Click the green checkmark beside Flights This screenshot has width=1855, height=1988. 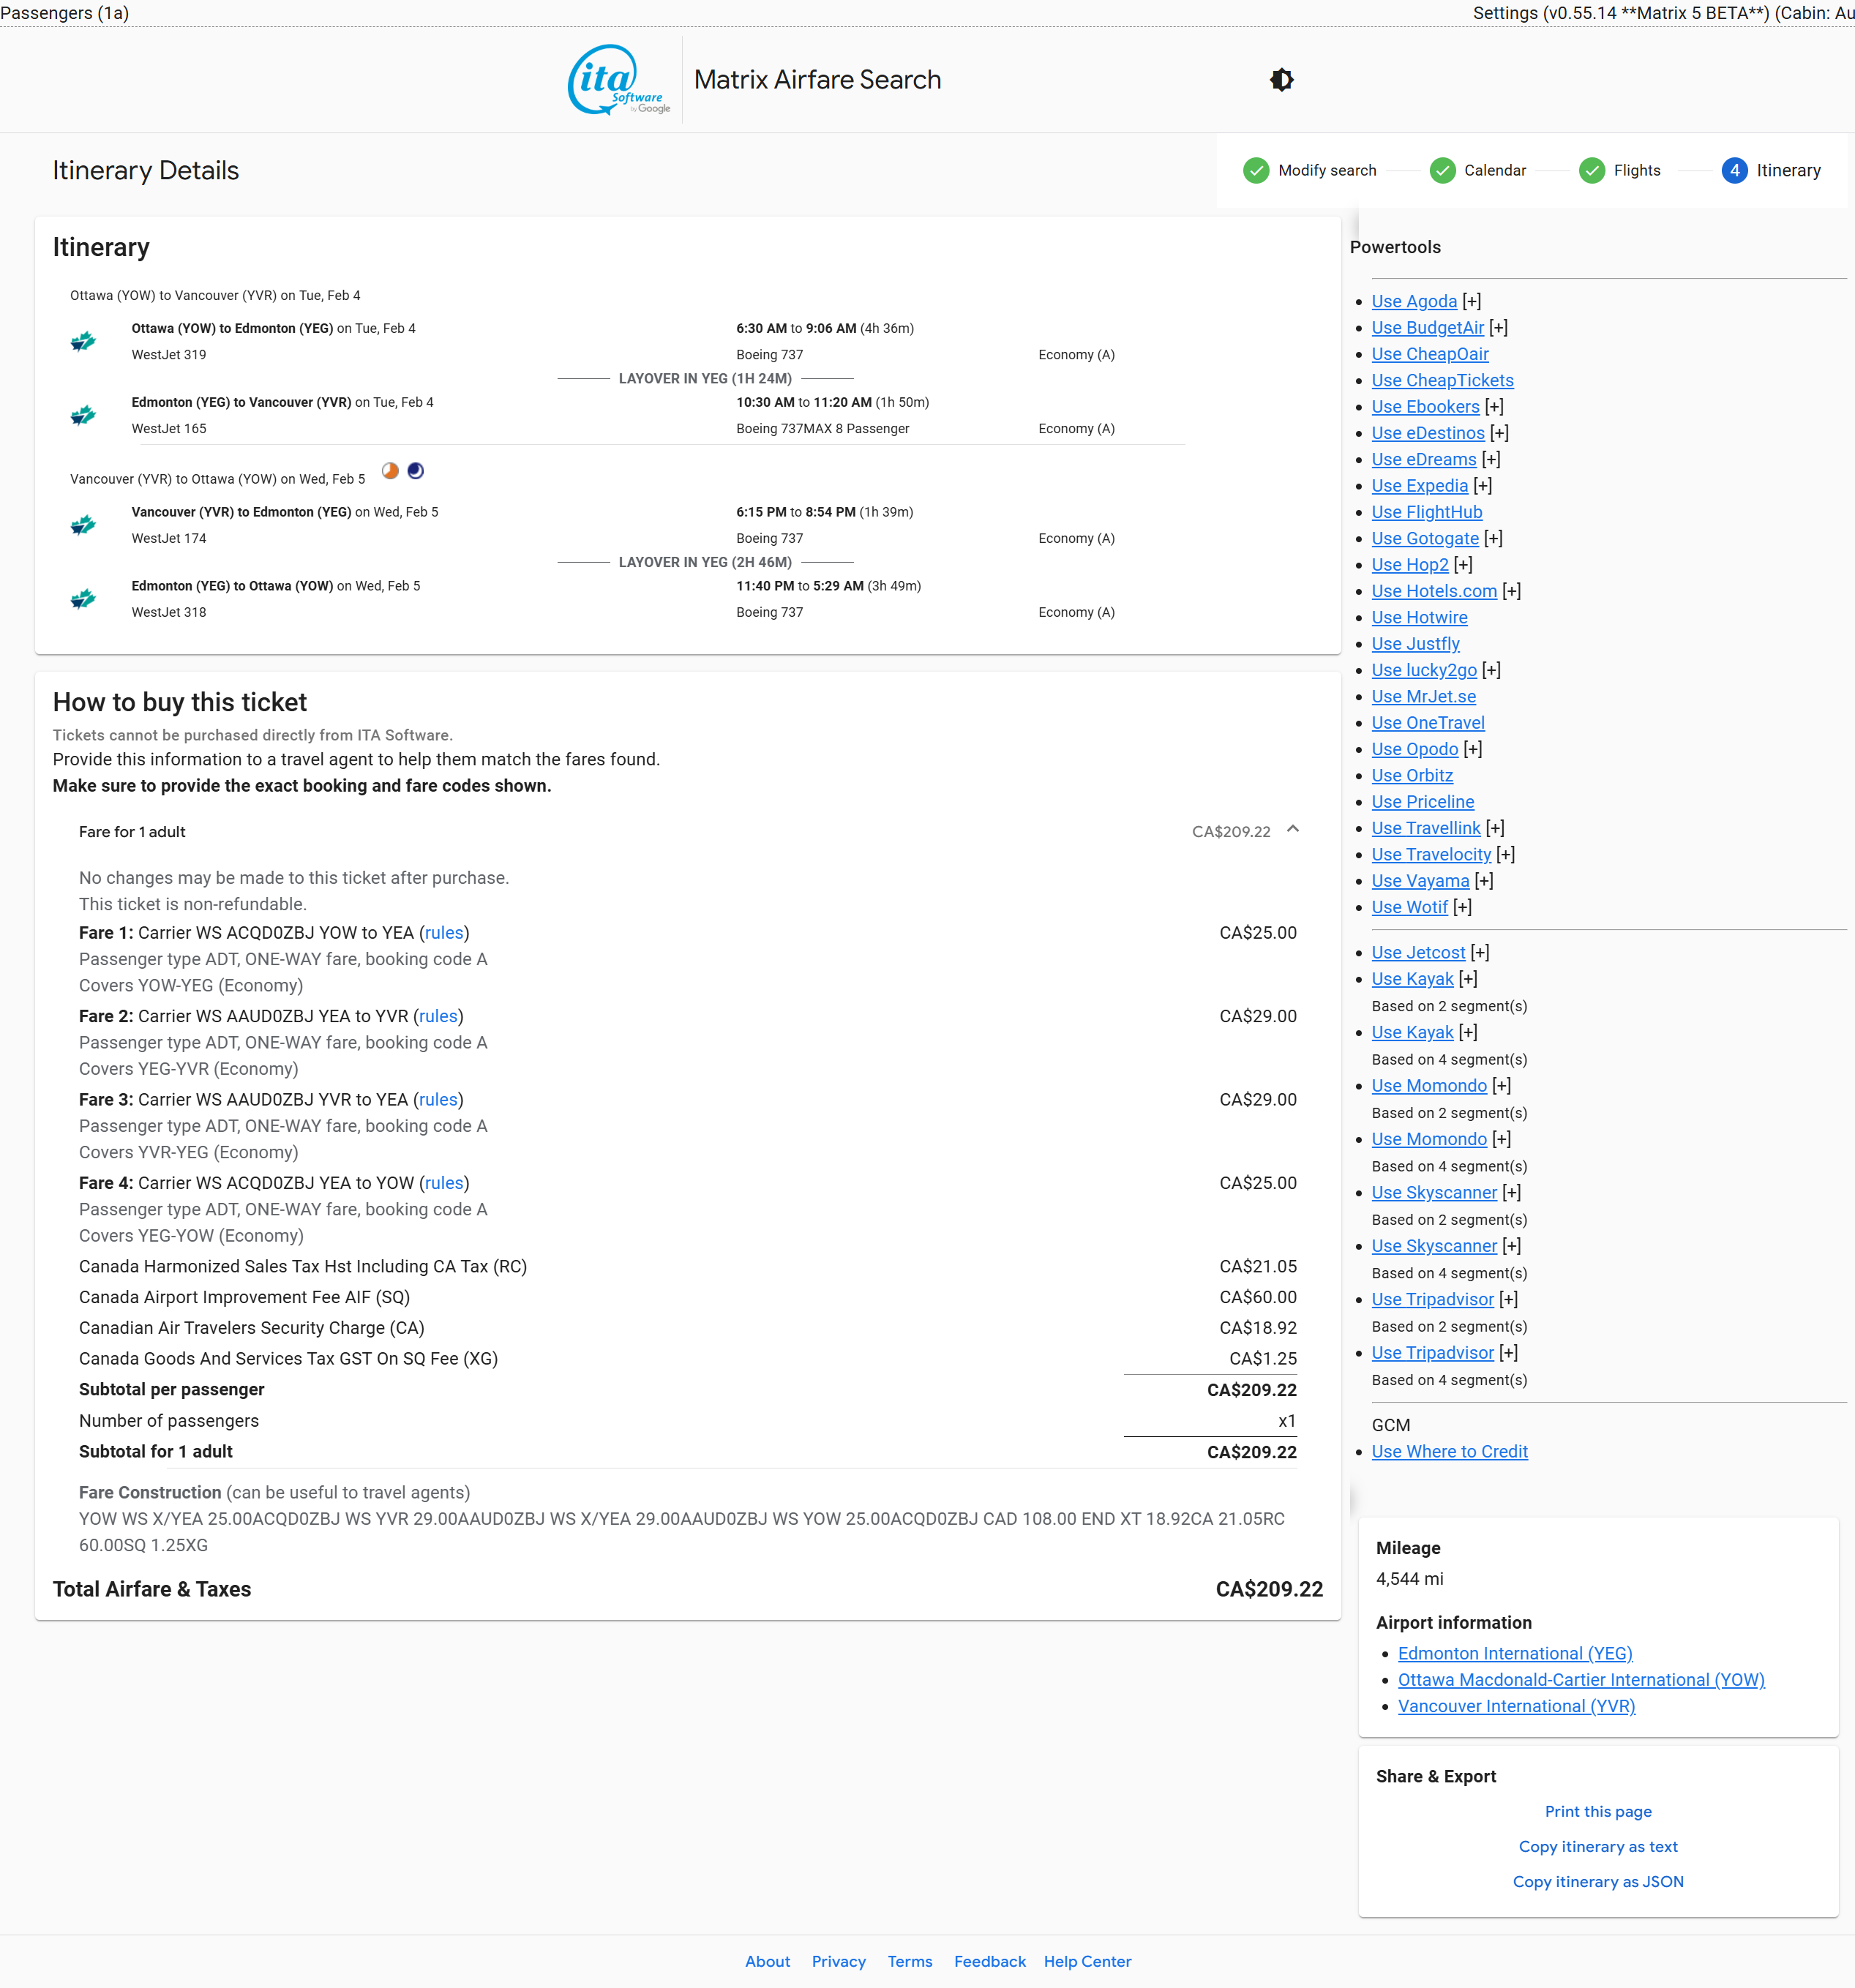point(1591,171)
